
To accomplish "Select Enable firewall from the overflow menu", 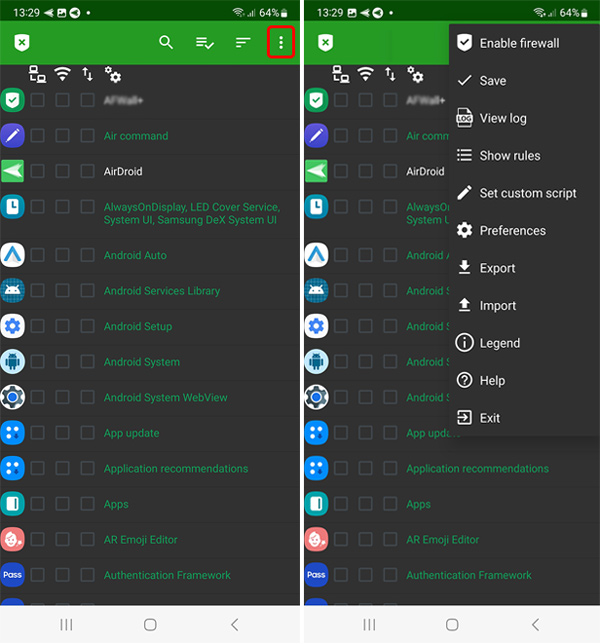I will (x=524, y=43).
